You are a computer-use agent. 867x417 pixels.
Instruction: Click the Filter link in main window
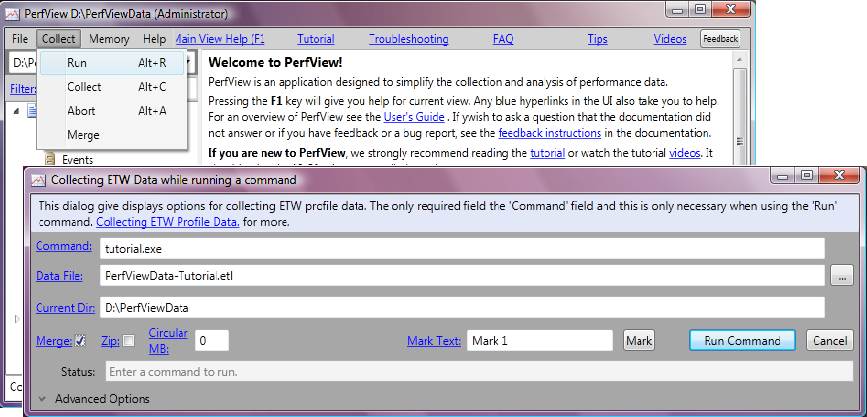23,89
